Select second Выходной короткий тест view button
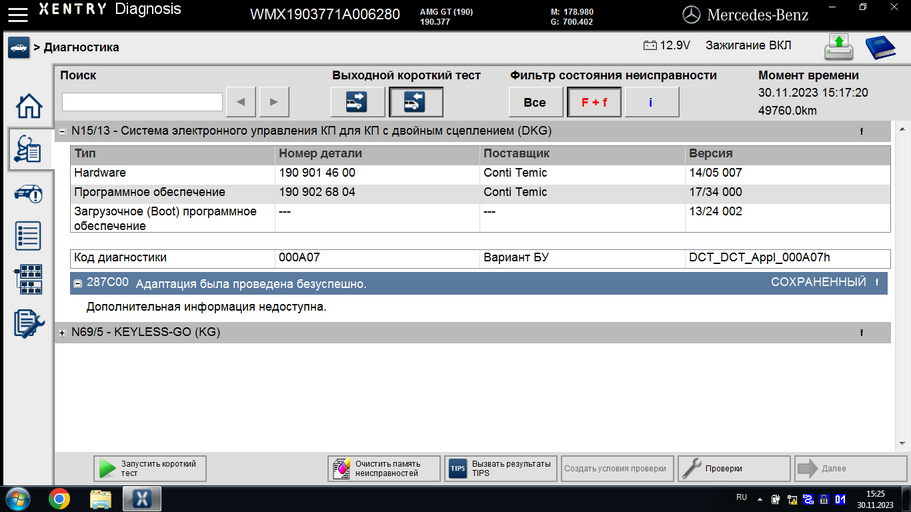The image size is (911, 512). (415, 102)
